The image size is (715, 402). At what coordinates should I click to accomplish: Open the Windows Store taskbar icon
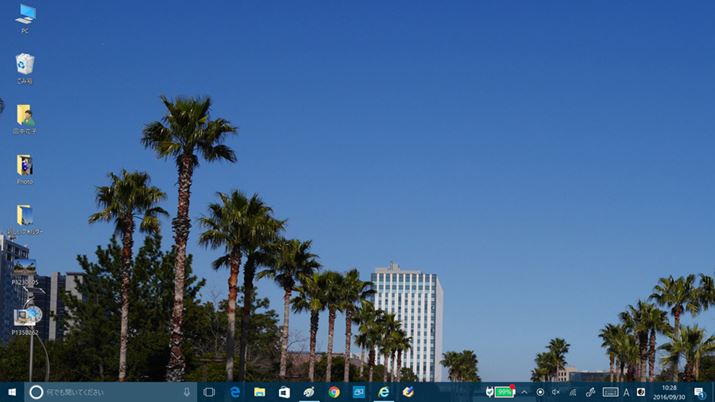(x=284, y=392)
